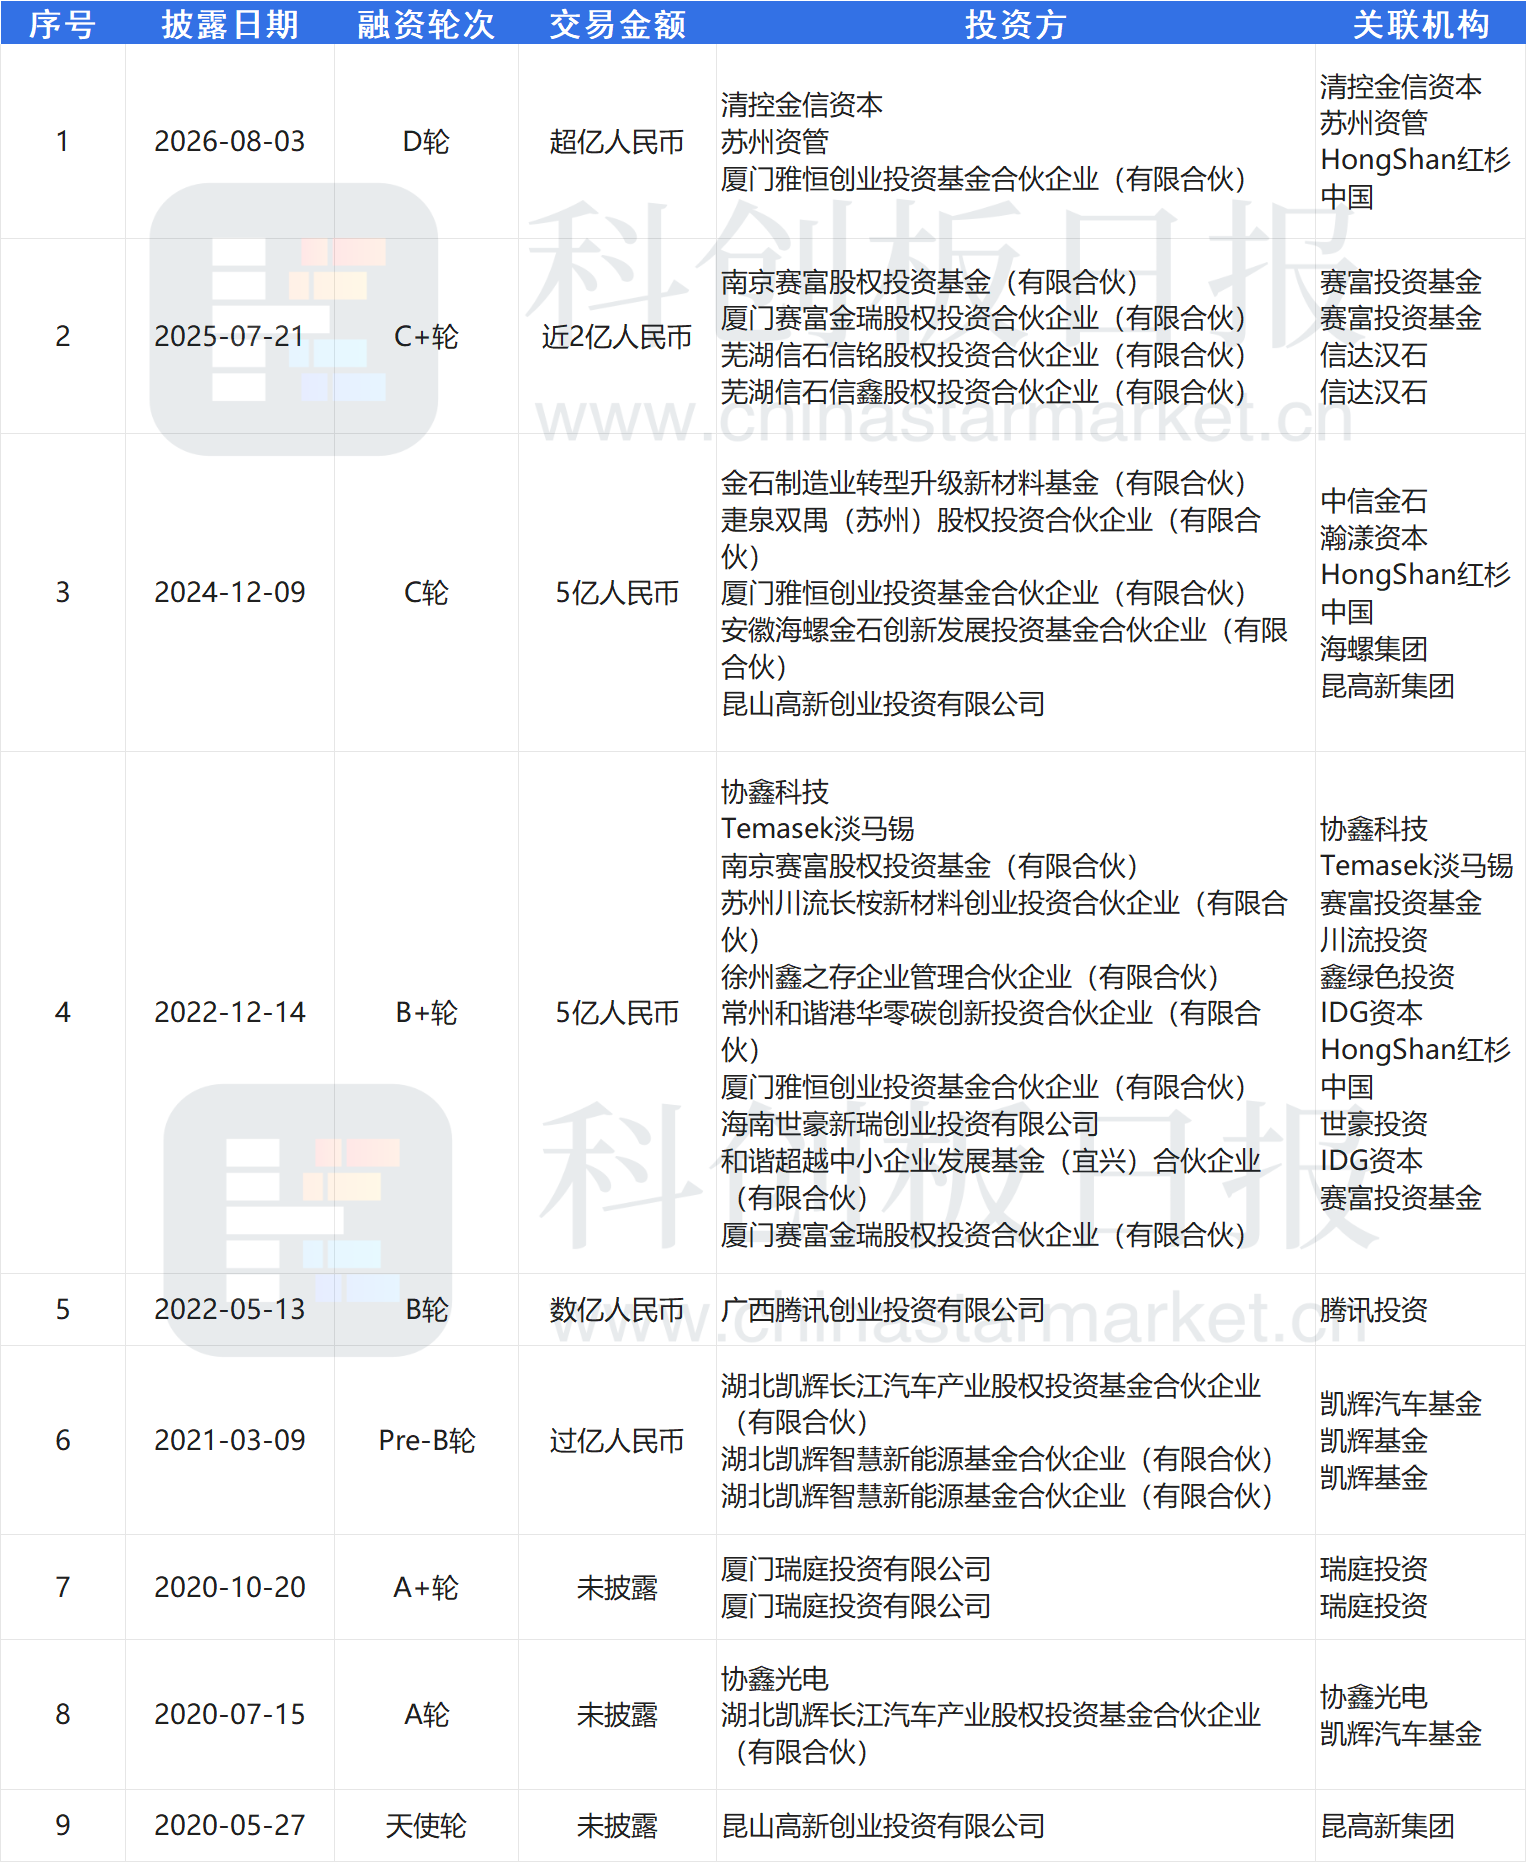This screenshot has width=1527, height=1863.
Task: Select the A+轮 round cell
Action: point(426,1587)
